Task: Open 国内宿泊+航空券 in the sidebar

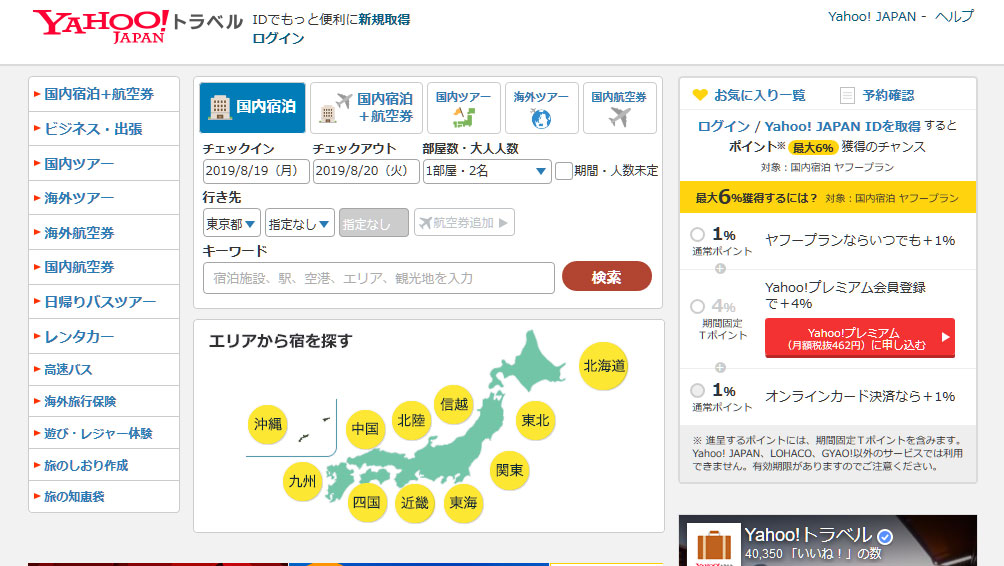Action: point(104,94)
